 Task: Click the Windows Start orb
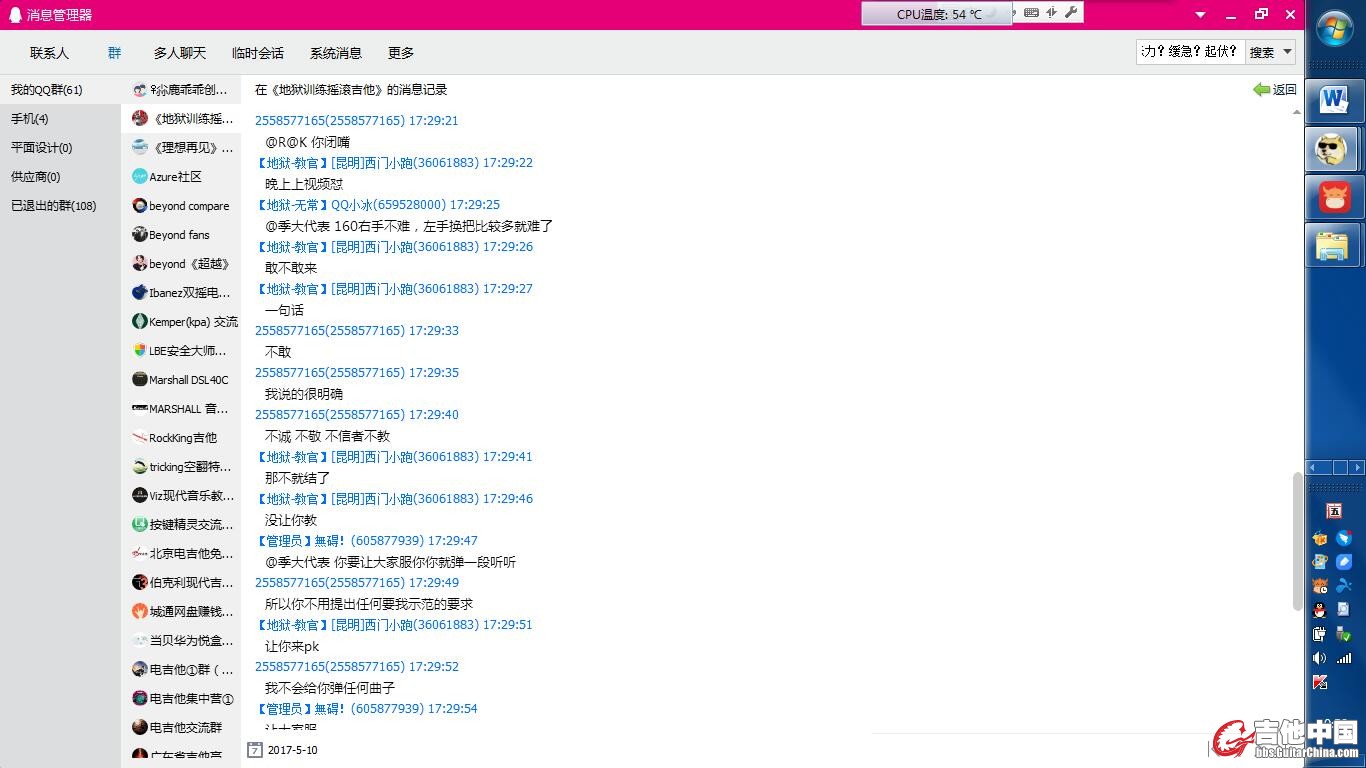click(x=1335, y=30)
